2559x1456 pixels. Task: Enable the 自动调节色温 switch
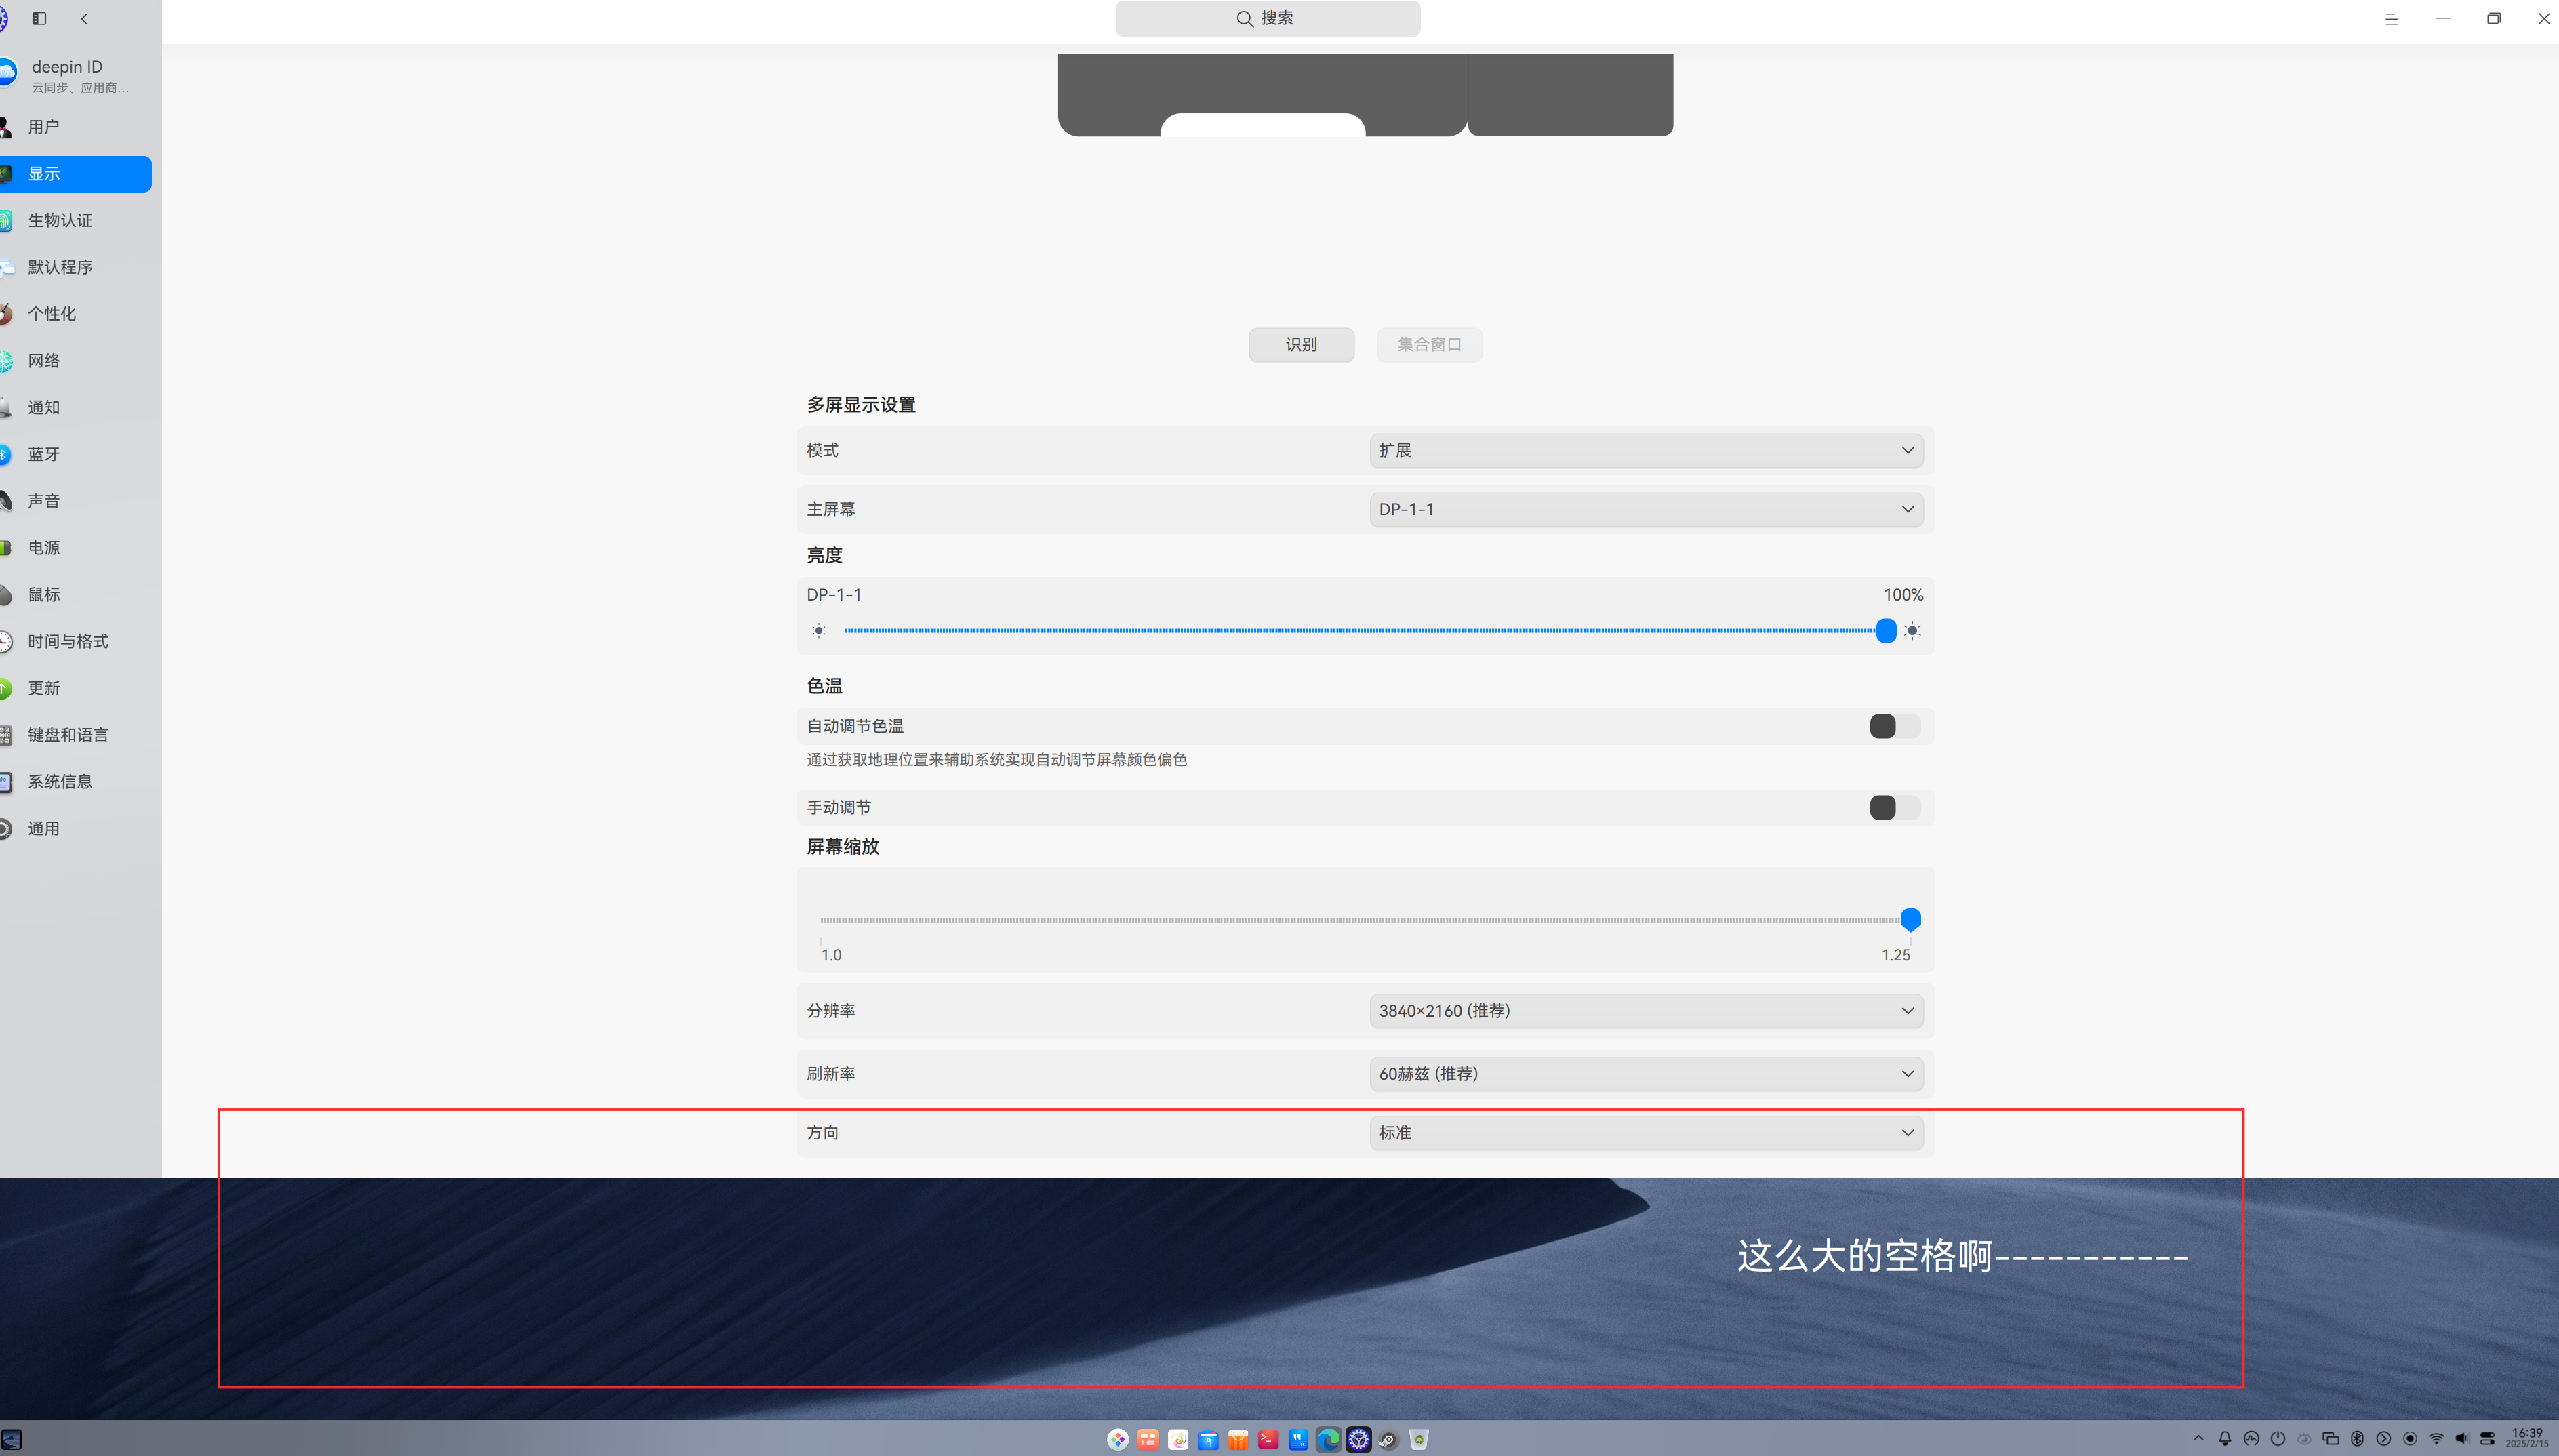[x=1895, y=726]
